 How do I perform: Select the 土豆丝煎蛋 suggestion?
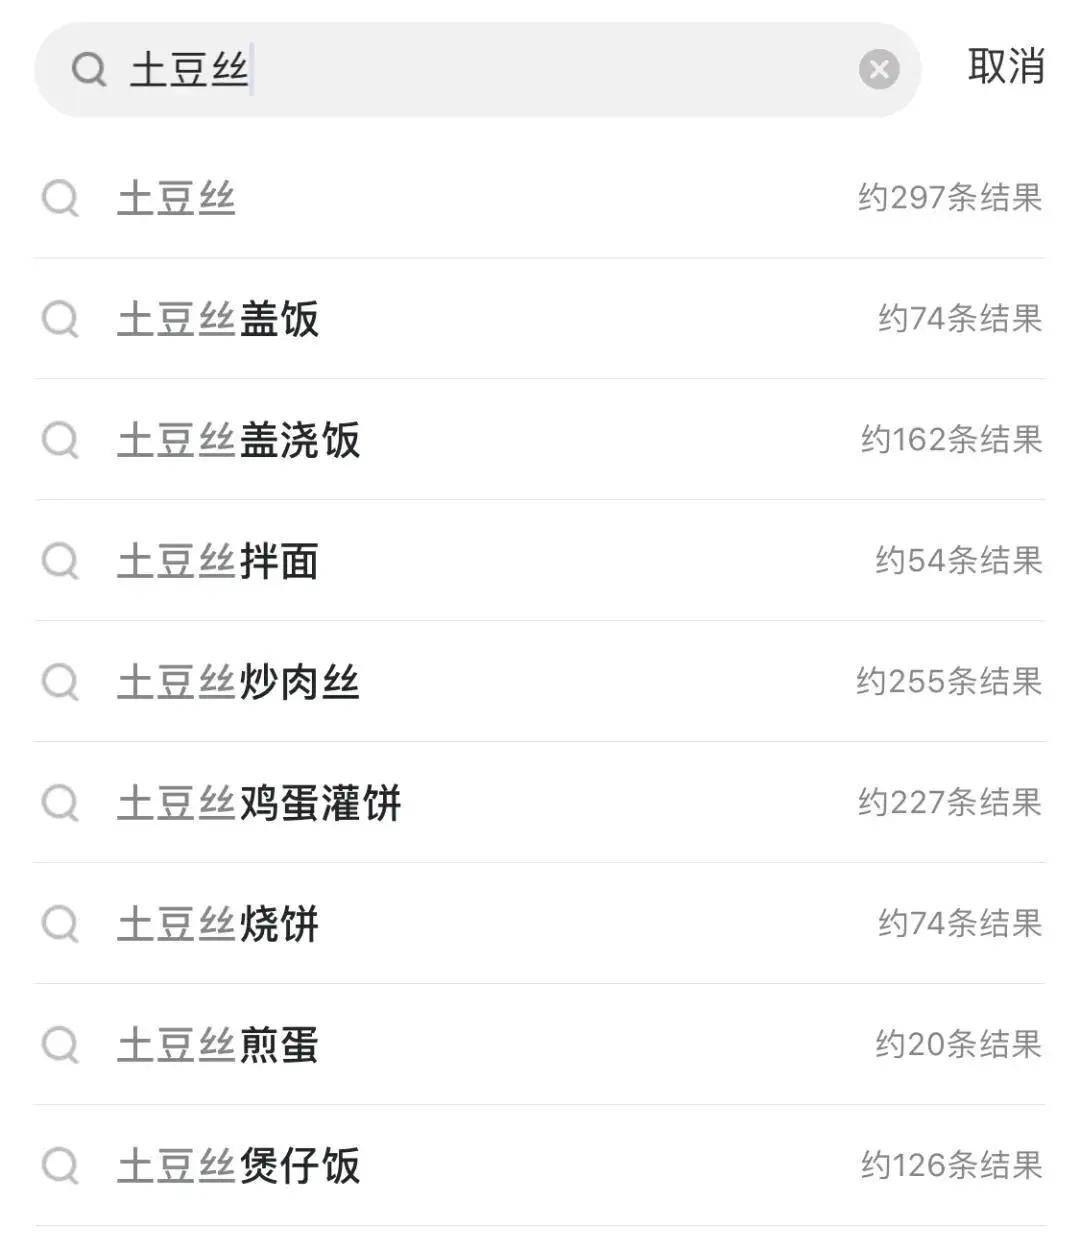pos(540,1045)
